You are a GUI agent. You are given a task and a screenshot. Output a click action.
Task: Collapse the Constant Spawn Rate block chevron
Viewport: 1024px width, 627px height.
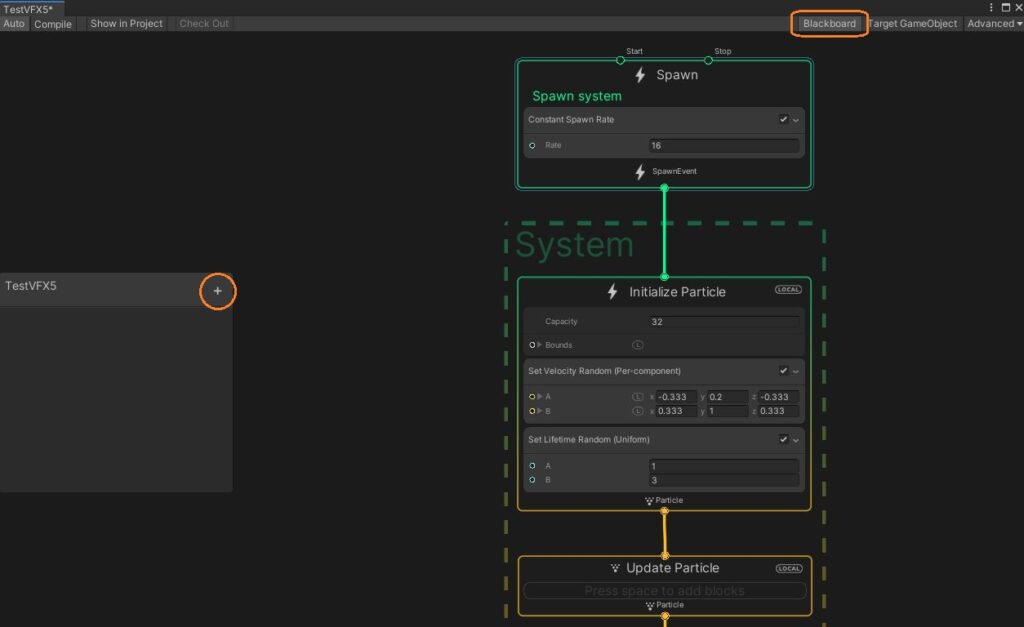coord(796,120)
